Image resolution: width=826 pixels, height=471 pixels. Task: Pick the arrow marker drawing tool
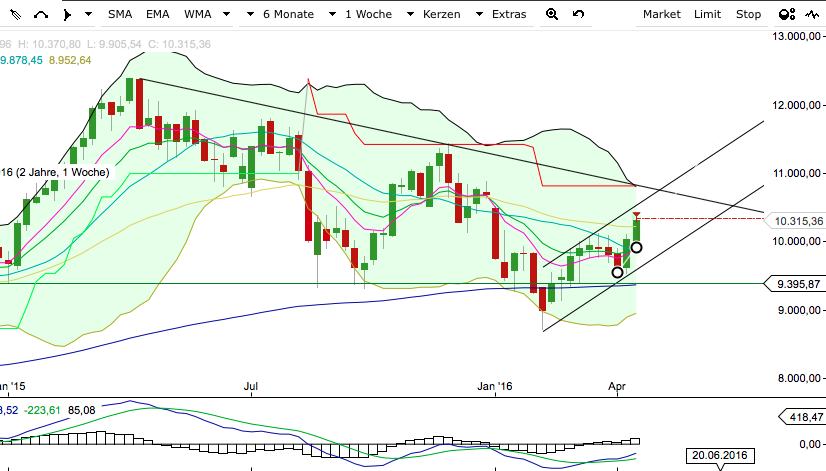[x=67, y=15]
